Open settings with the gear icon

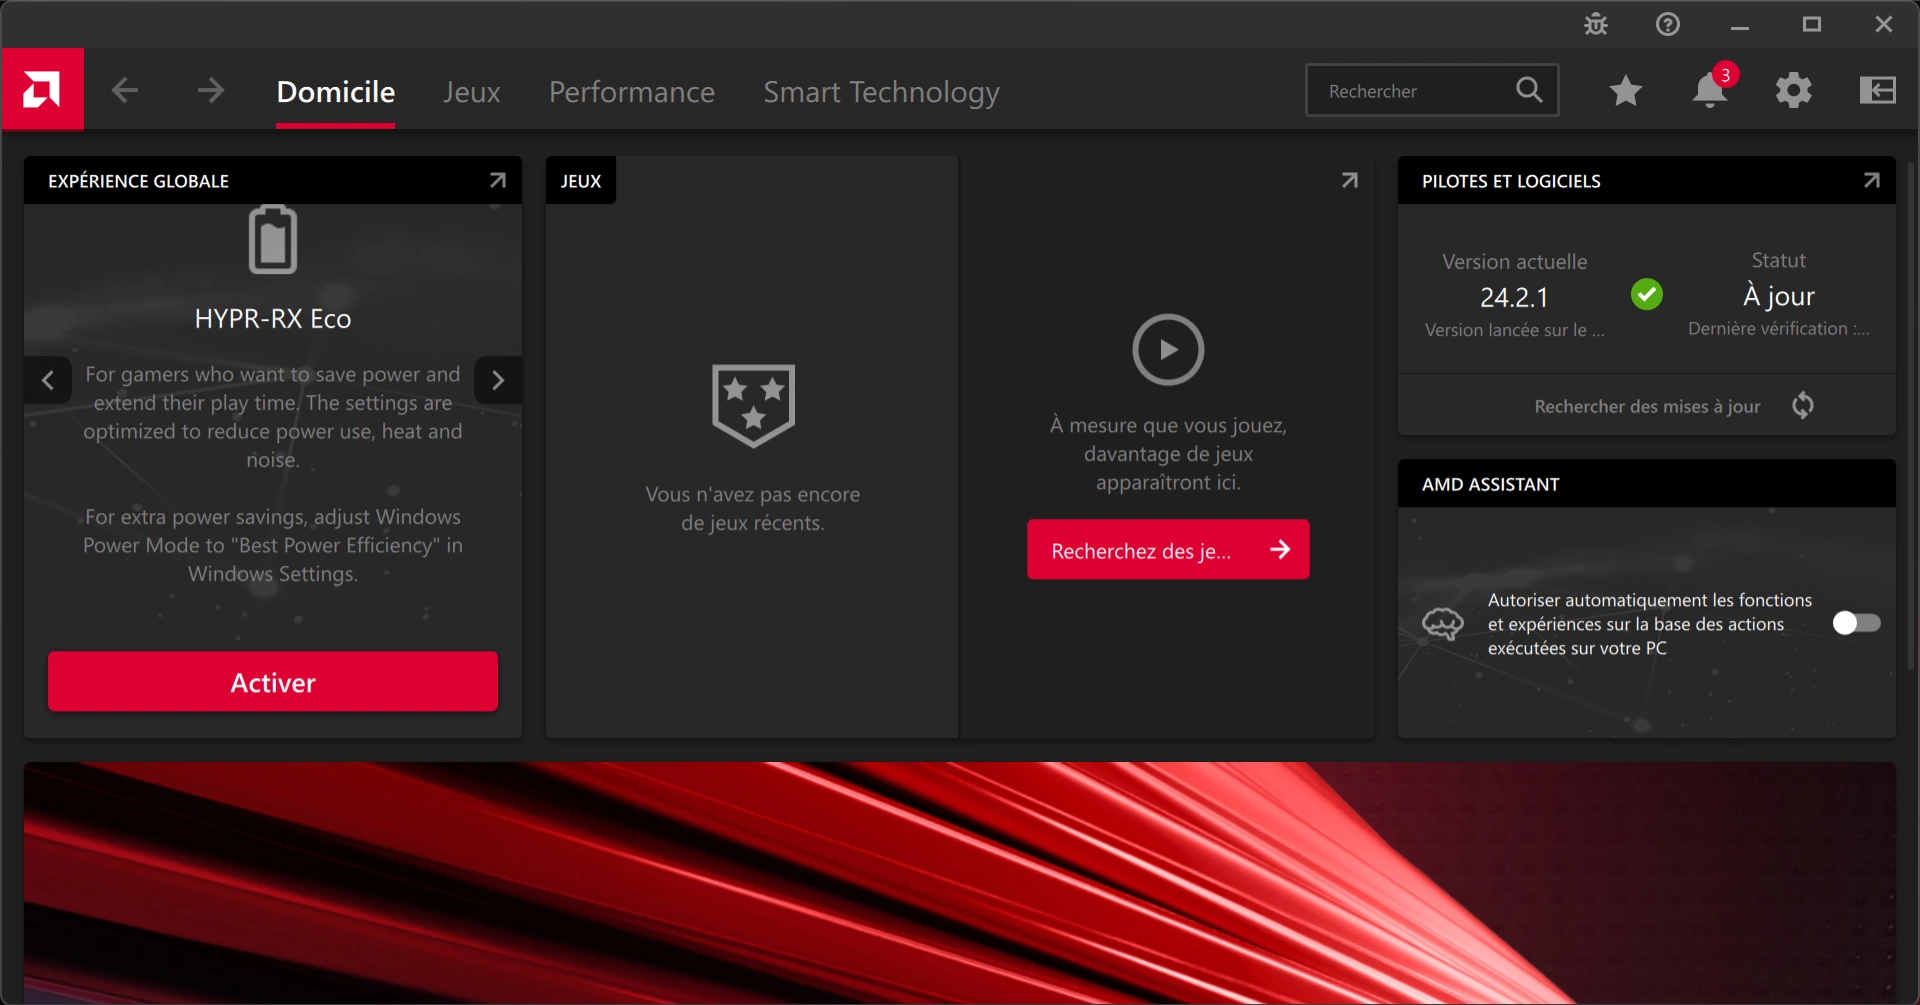click(1794, 90)
